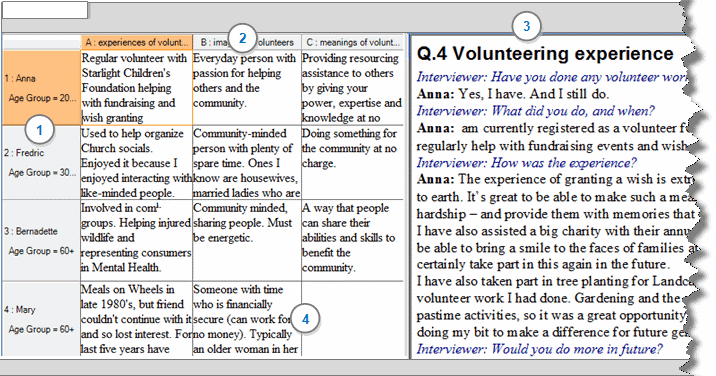Click callout marker number 2
716x376 pixels.
[x=242, y=38]
